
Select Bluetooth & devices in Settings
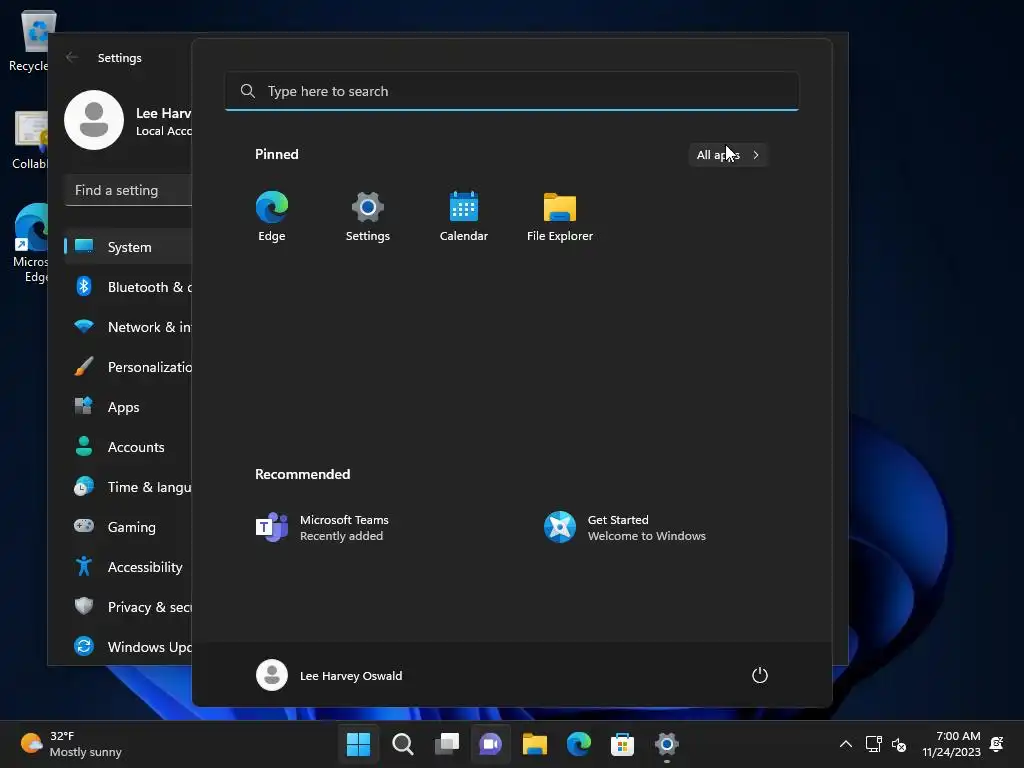(129, 287)
